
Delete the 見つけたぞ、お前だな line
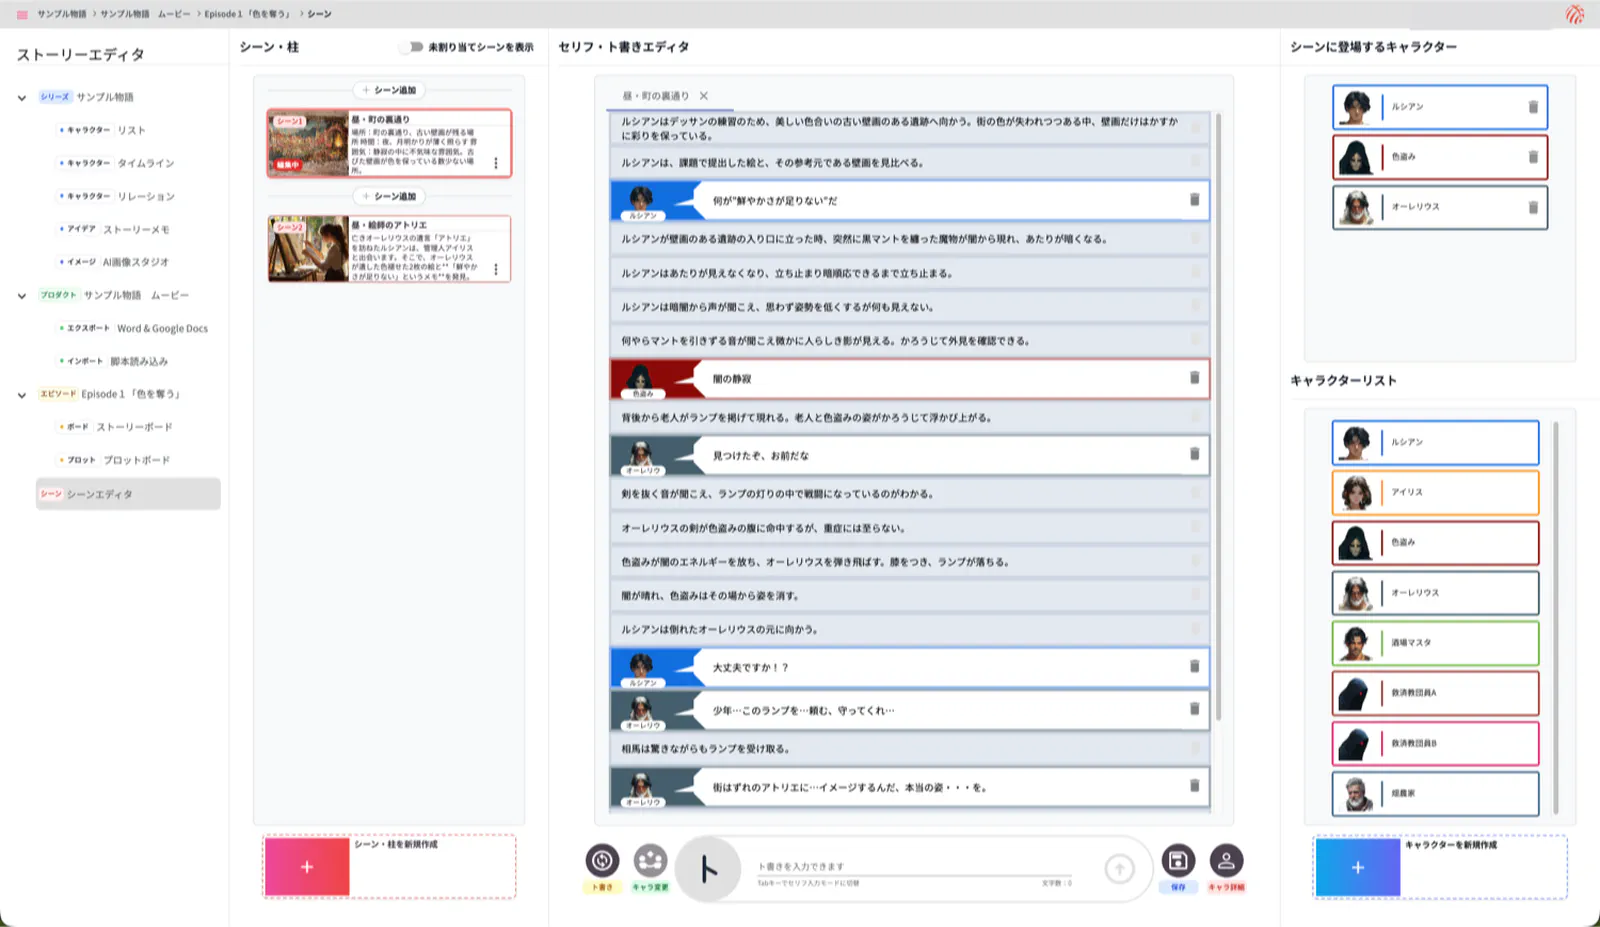point(1194,454)
